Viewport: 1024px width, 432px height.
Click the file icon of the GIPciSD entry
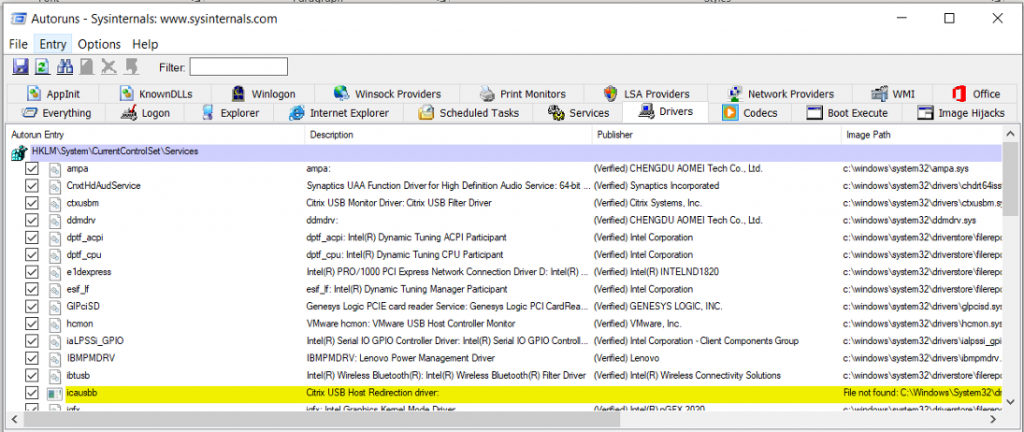point(55,307)
